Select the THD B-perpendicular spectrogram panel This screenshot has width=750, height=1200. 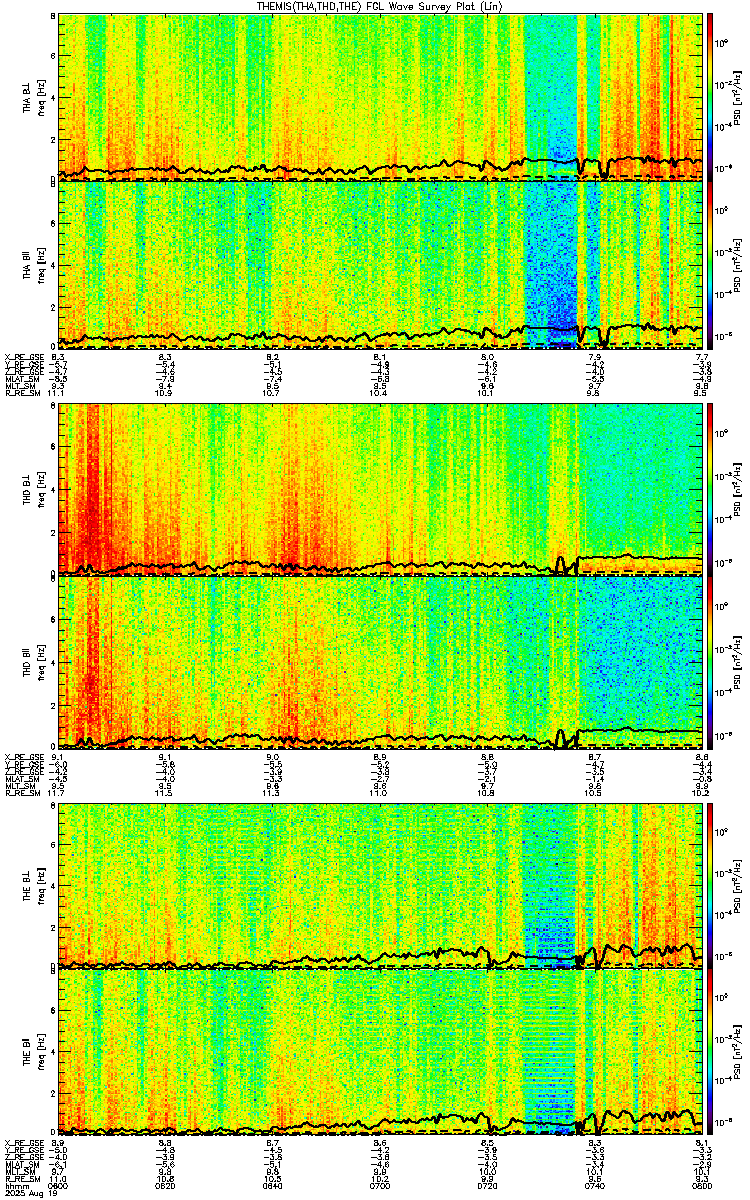click(381, 489)
